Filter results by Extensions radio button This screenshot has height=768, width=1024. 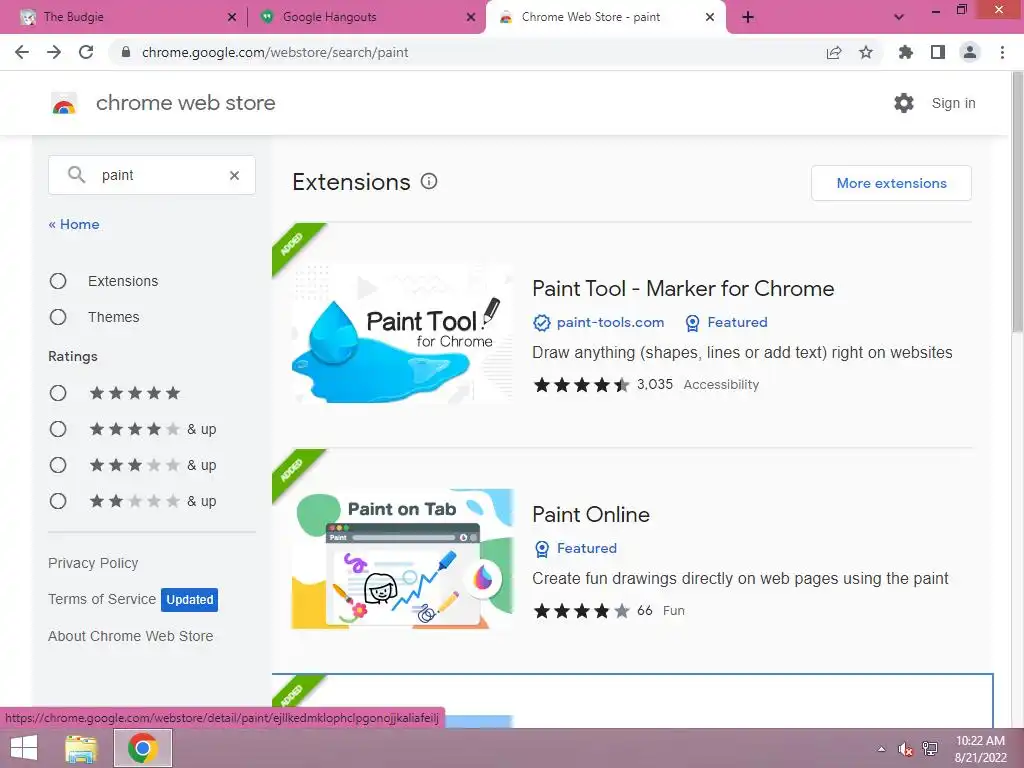[58, 281]
